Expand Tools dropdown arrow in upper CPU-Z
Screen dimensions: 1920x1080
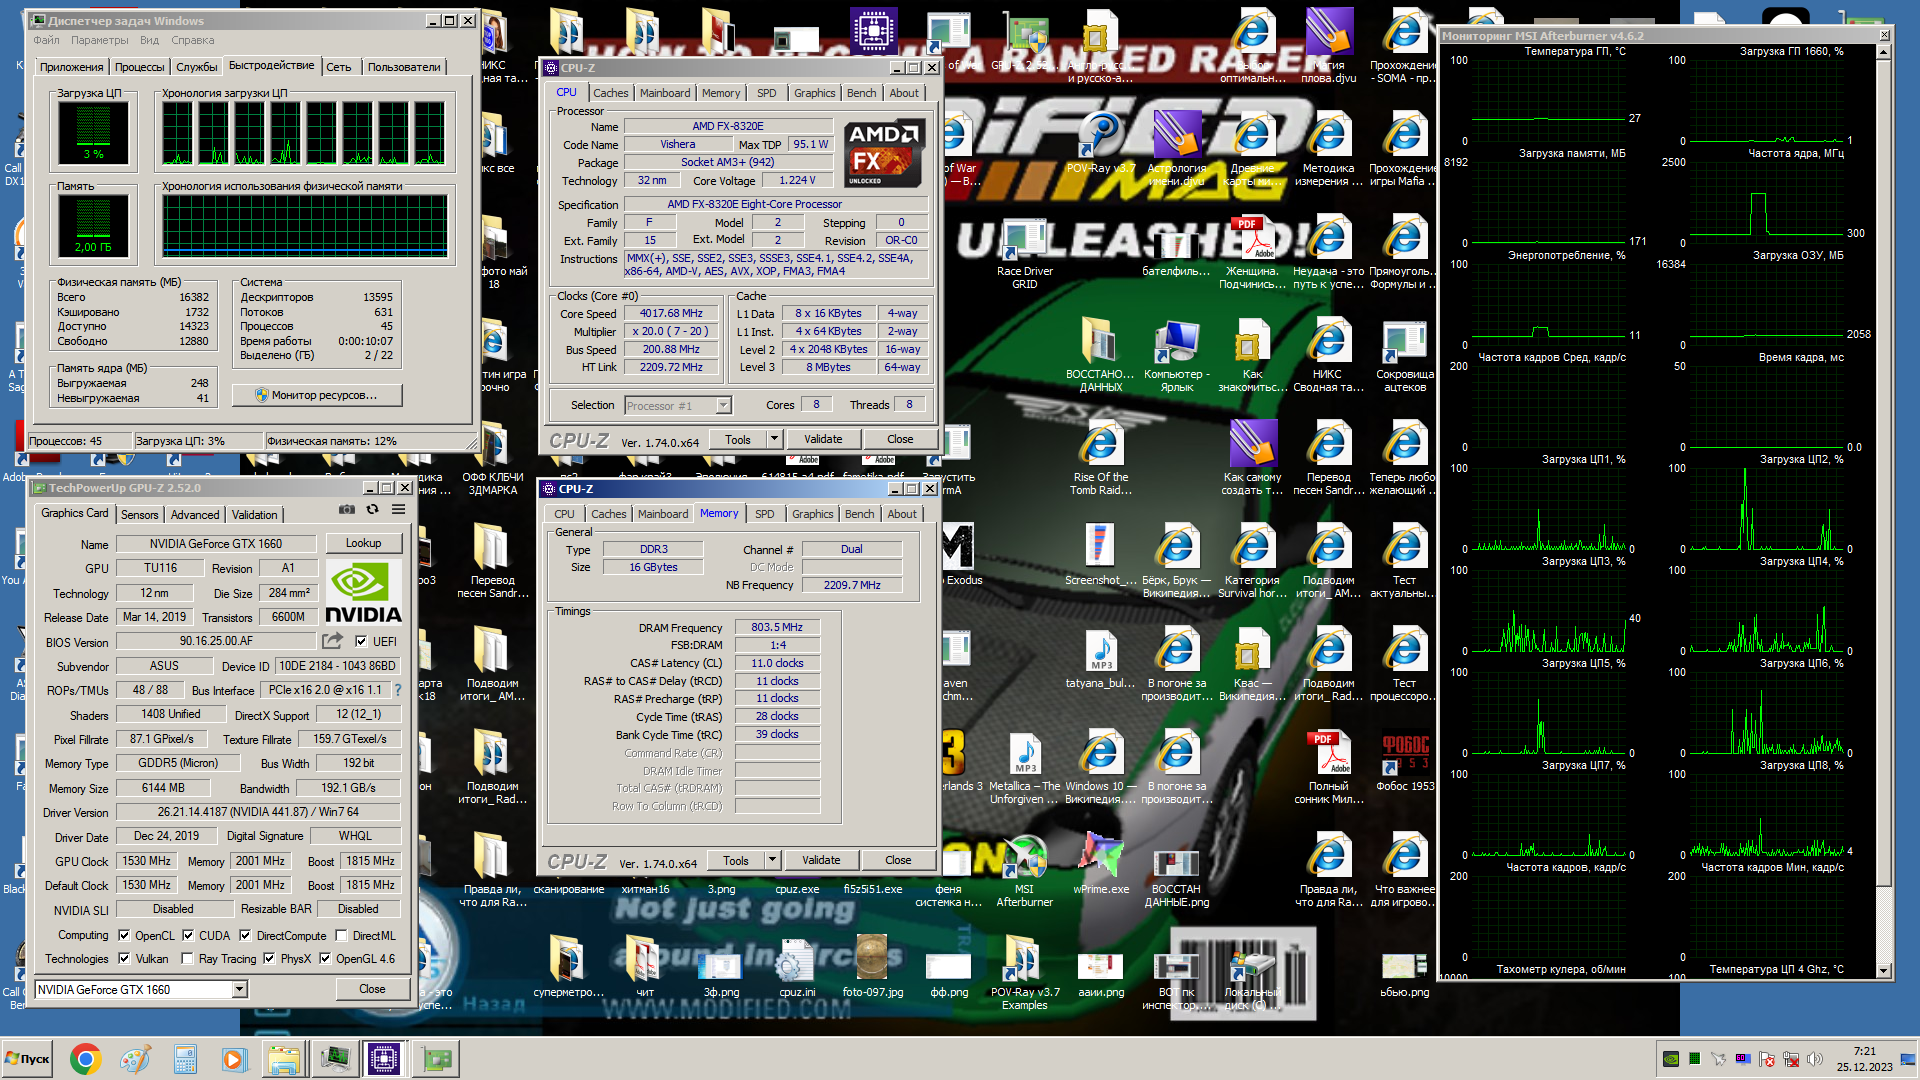773,439
